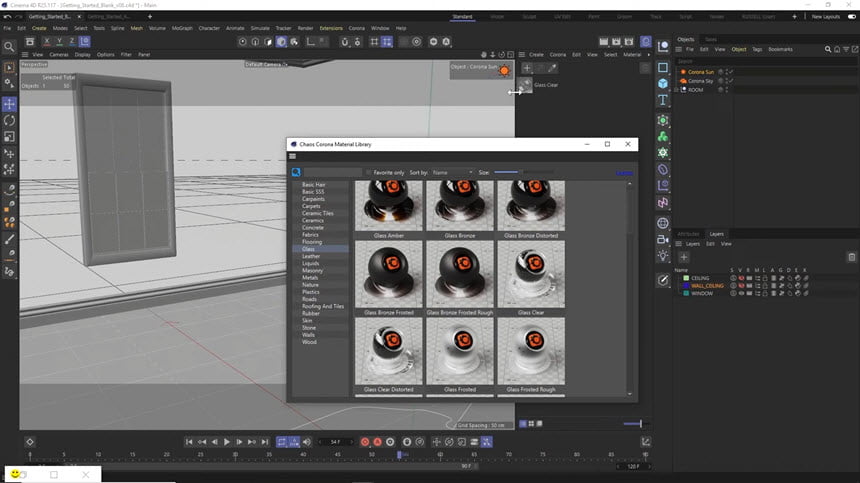The width and height of the screenshot is (860, 483).
Task: Enable Favorite only checkbox
Action: pos(369,172)
